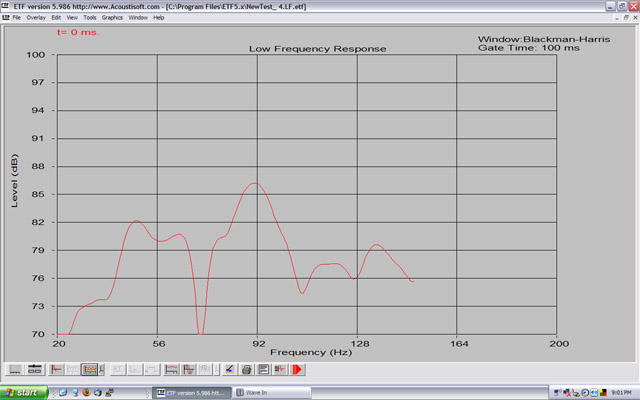
Task: Open the Window menu
Action: tap(138, 18)
